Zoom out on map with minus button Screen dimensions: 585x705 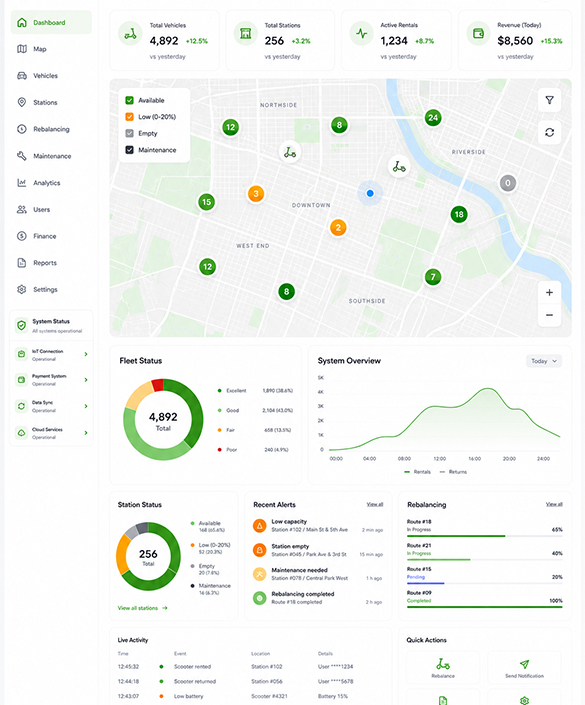(x=549, y=315)
